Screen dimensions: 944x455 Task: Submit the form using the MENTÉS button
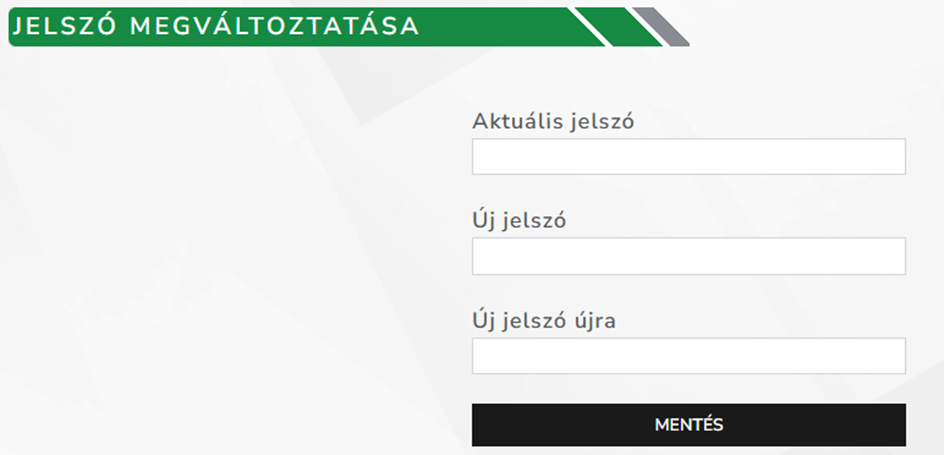click(x=688, y=425)
